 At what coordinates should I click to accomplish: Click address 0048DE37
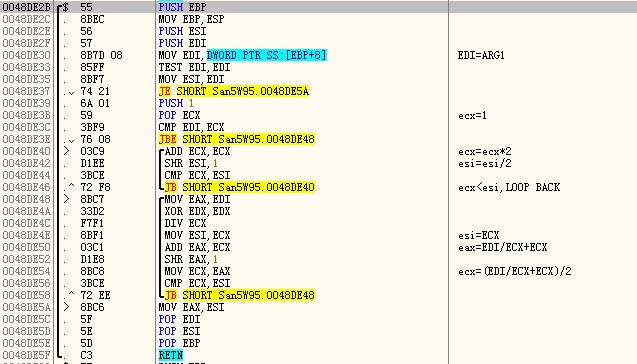[26, 91]
